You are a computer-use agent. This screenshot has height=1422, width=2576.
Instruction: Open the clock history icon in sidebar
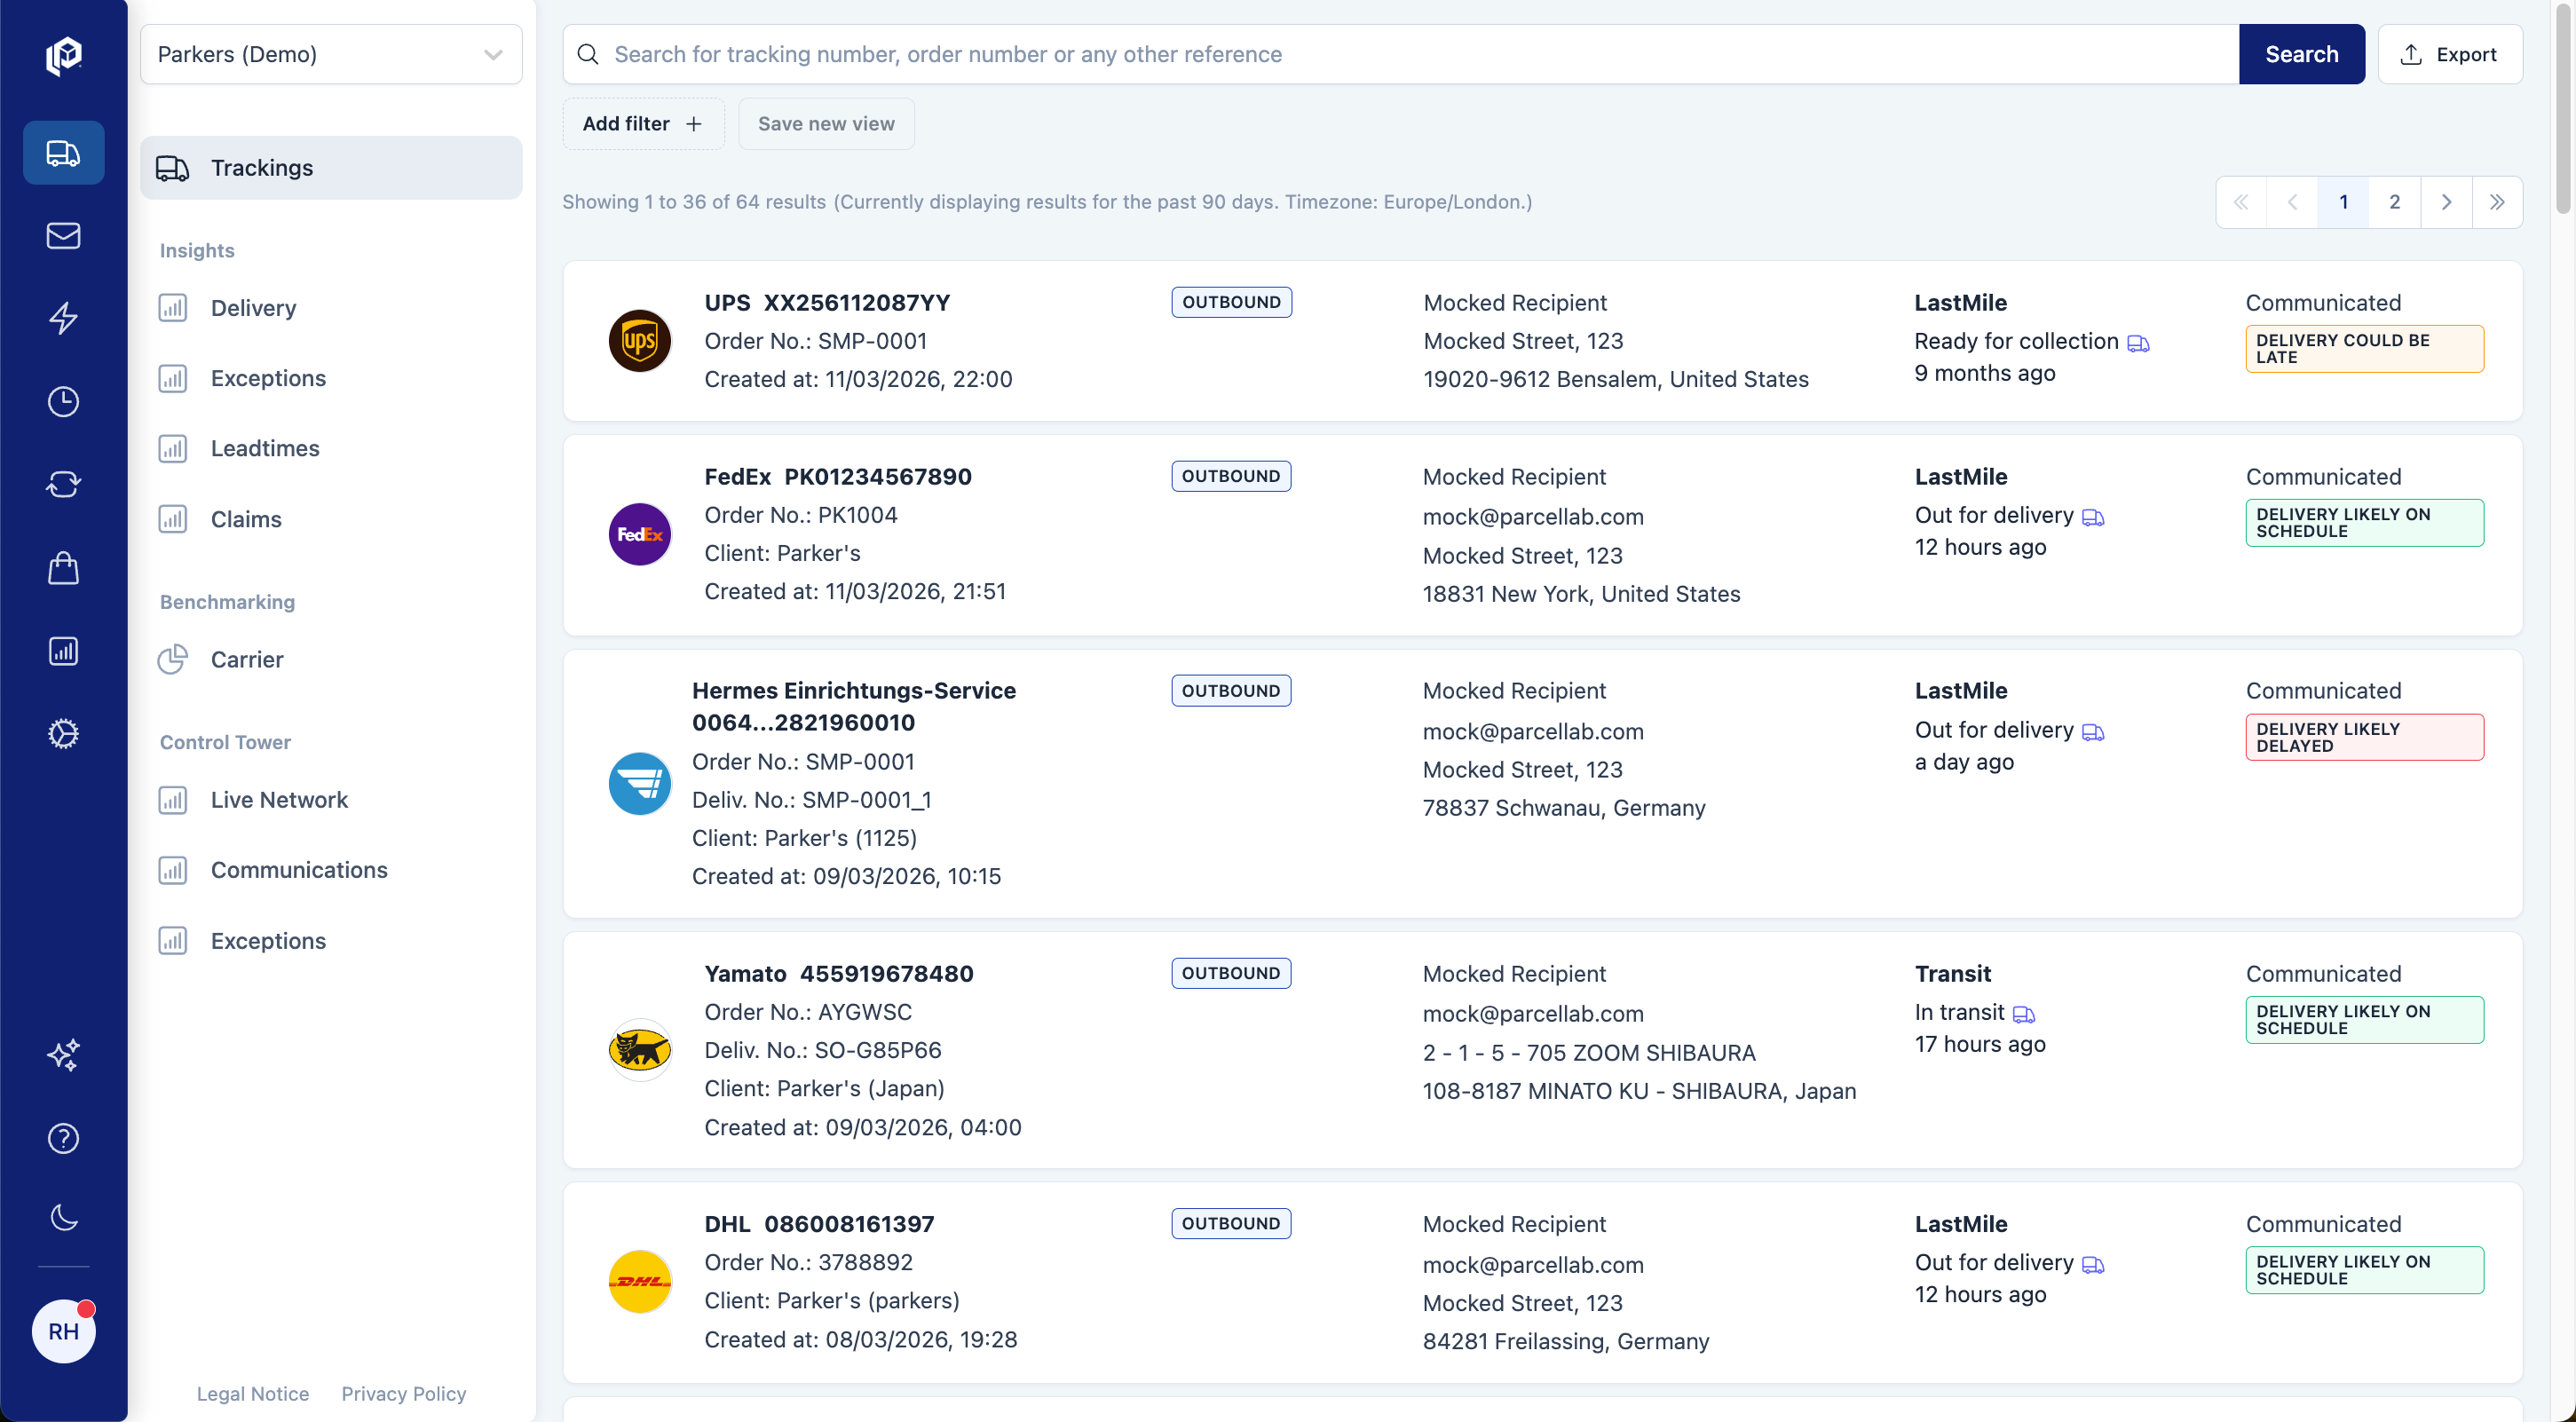(x=63, y=402)
